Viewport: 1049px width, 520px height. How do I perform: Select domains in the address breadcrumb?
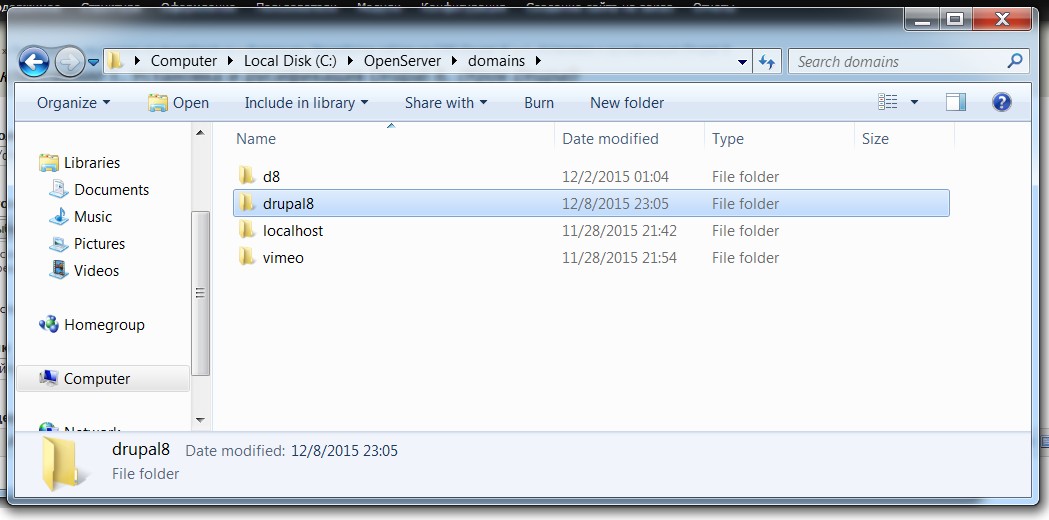(x=496, y=61)
